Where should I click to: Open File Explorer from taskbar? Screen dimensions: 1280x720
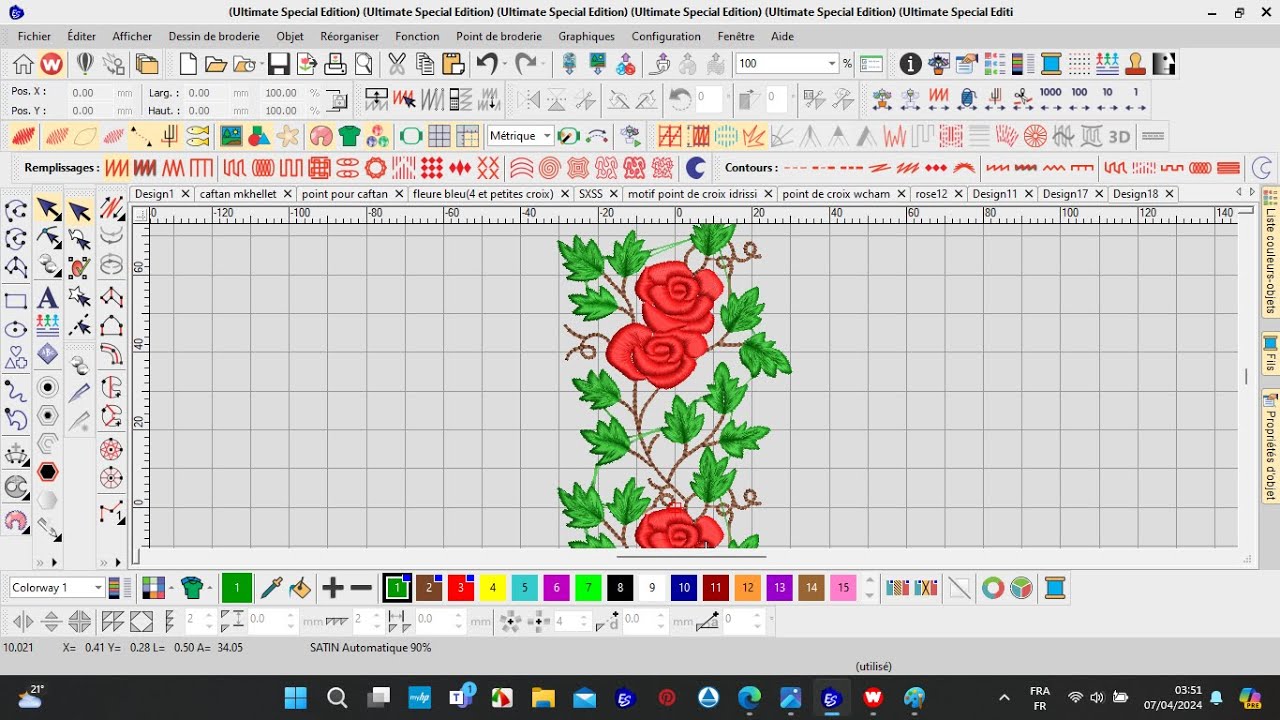click(543, 697)
